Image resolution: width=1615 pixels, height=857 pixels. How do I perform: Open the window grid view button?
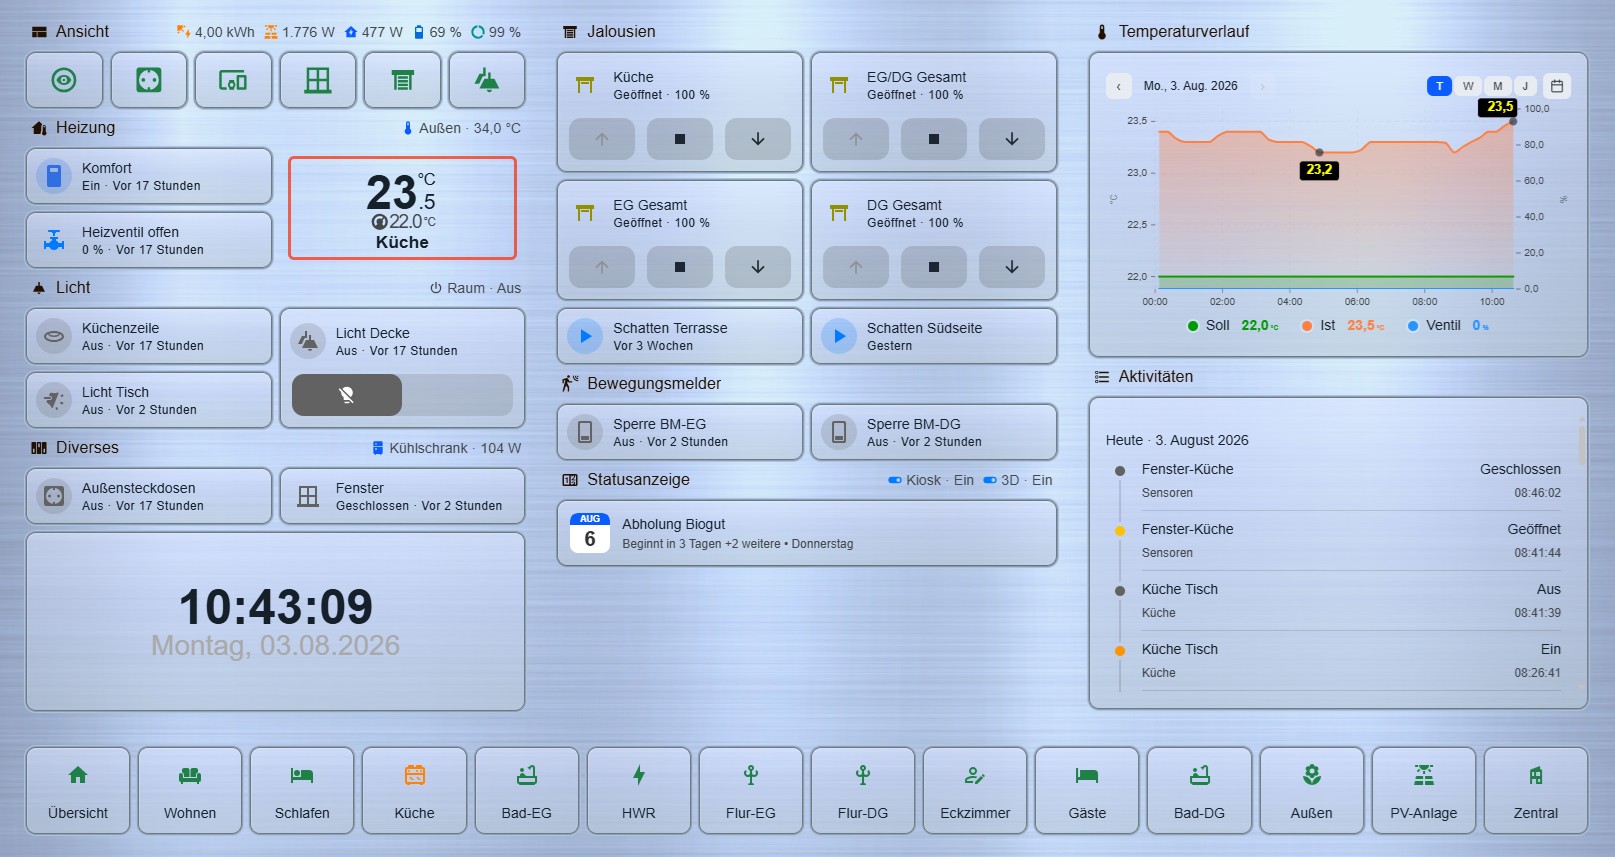tap(318, 80)
